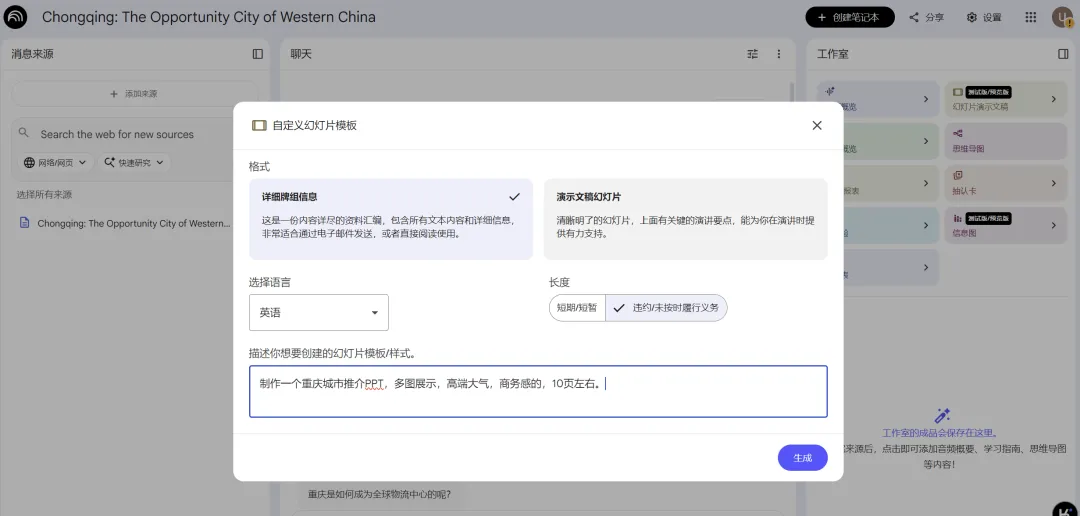
Task: Click the 生成 button
Action: point(802,457)
